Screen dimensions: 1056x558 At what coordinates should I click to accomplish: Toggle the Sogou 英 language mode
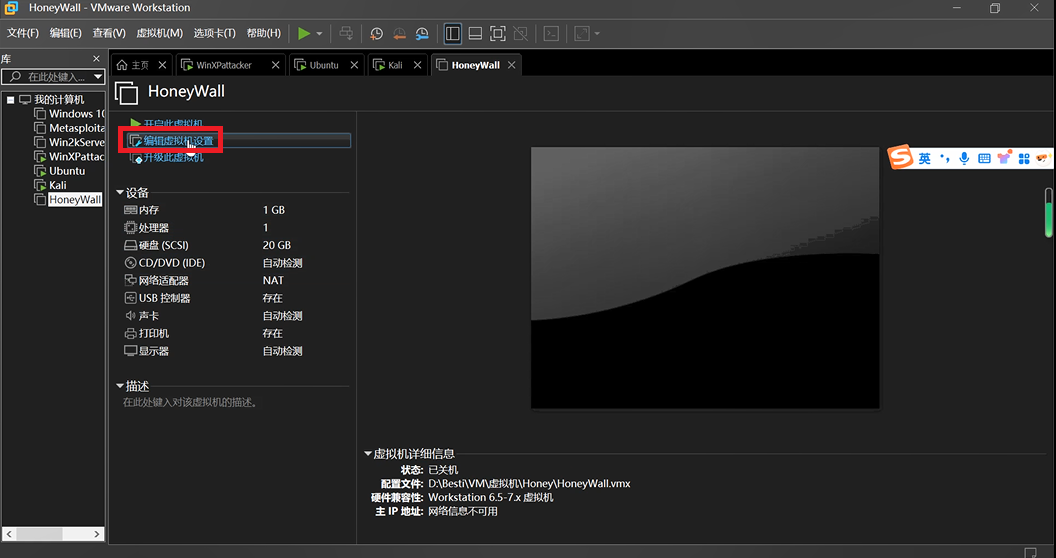925,158
